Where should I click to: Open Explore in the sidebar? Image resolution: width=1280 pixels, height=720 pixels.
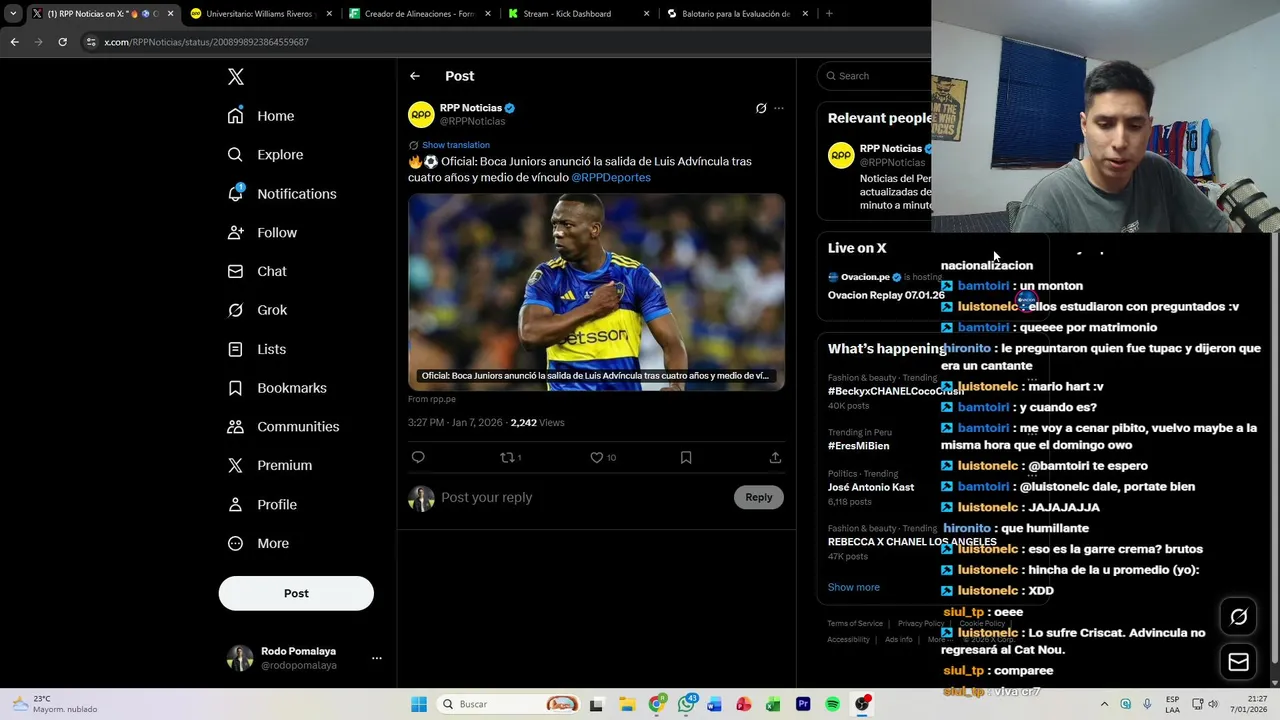265,155
